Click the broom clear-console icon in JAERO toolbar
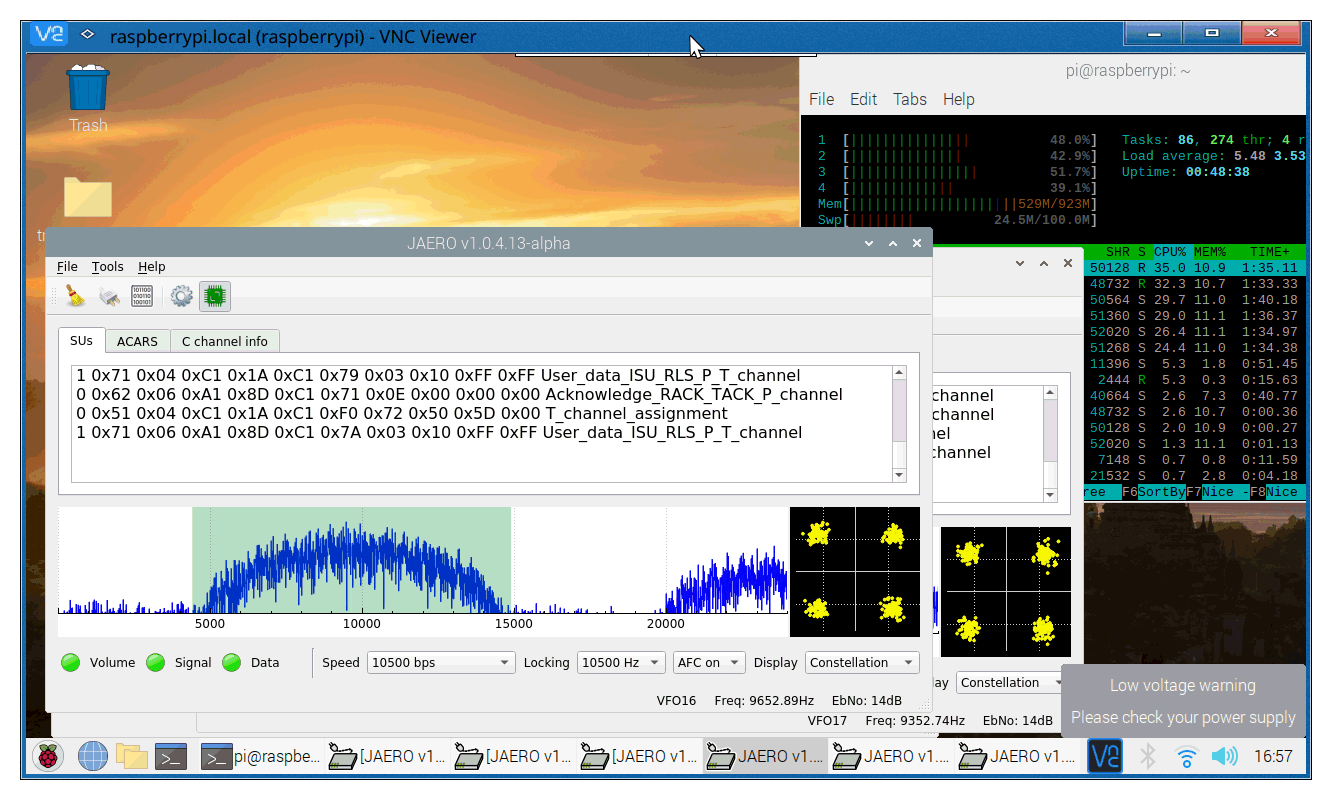This screenshot has height=800, width=1332. tap(75, 295)
